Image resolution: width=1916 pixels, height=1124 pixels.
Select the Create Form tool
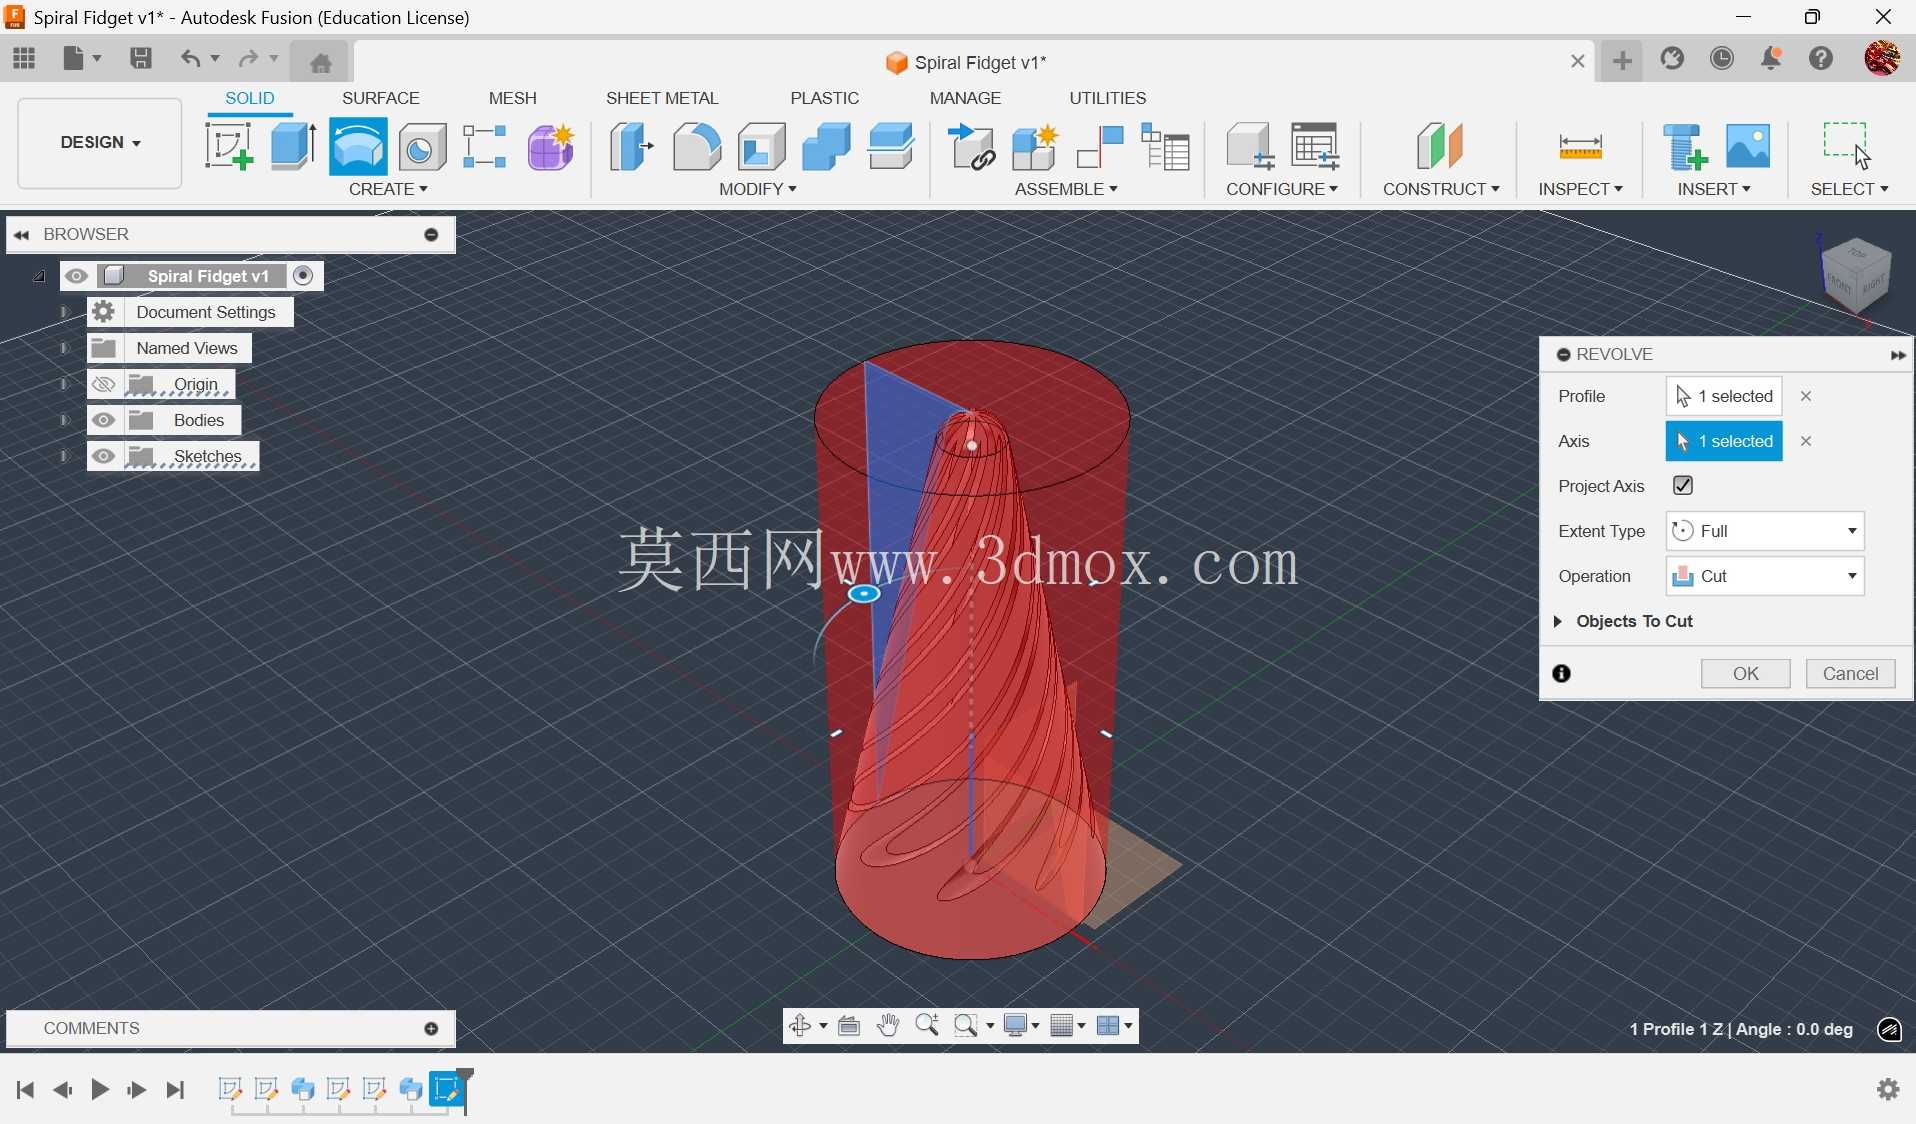551,147
